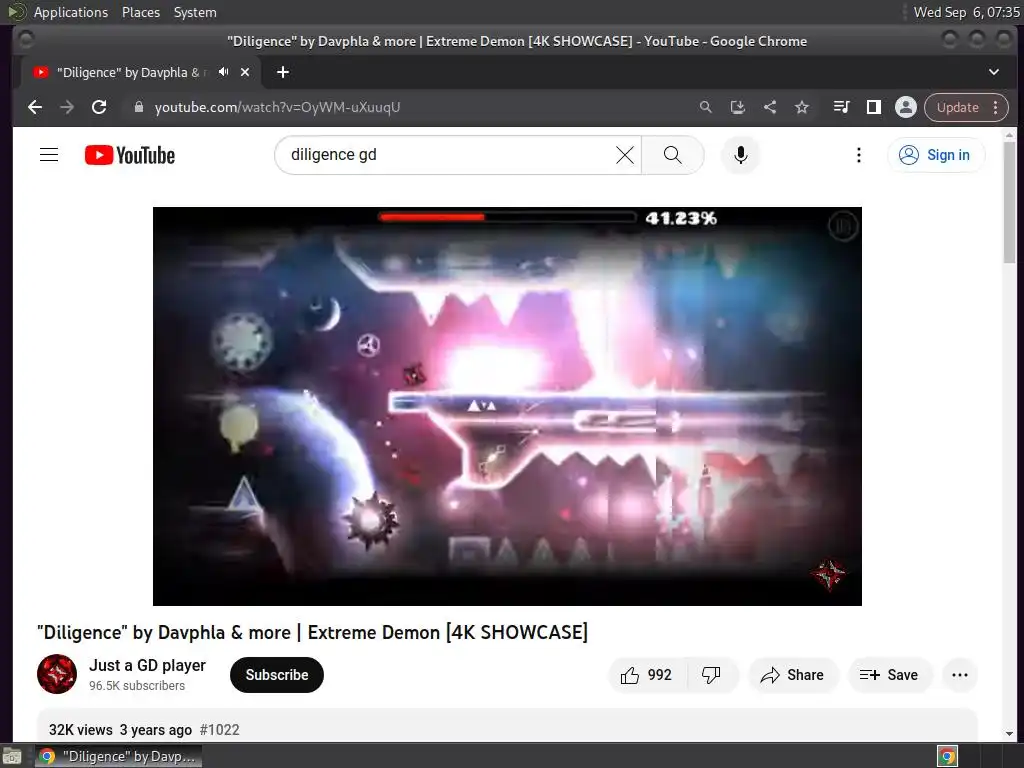This screenshot has width=1024, height=768.
Task: Clear the YouTube search query
Action: coord(625,155)
